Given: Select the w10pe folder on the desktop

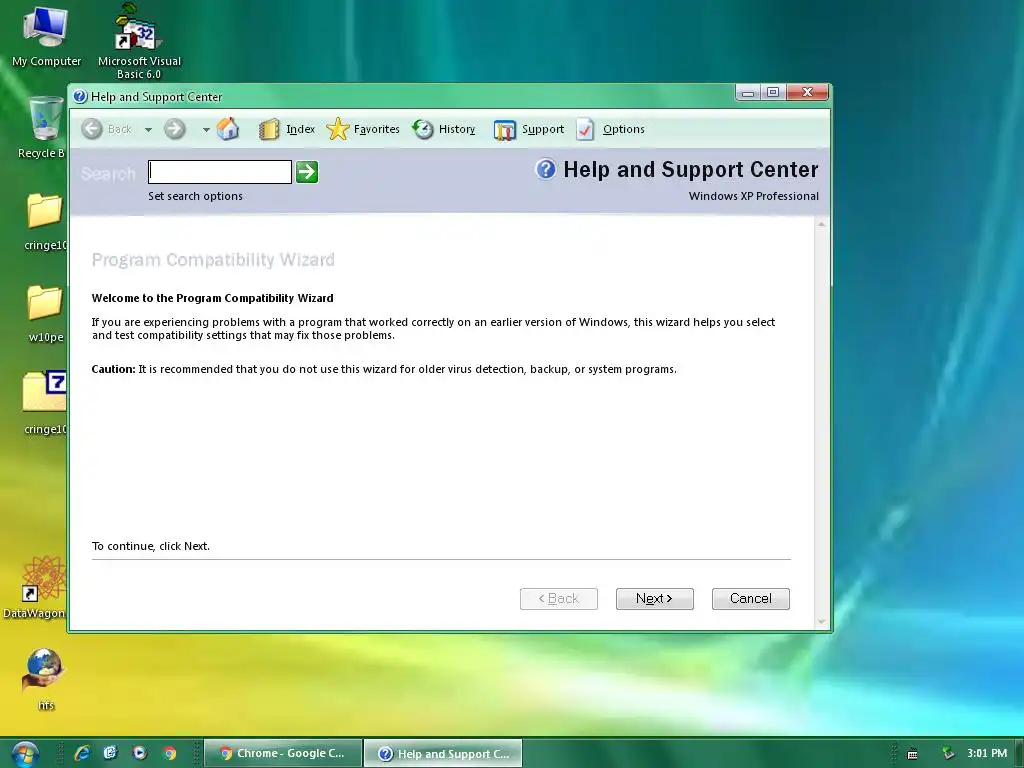Looking at the screenshot, I should click(45, 314).
